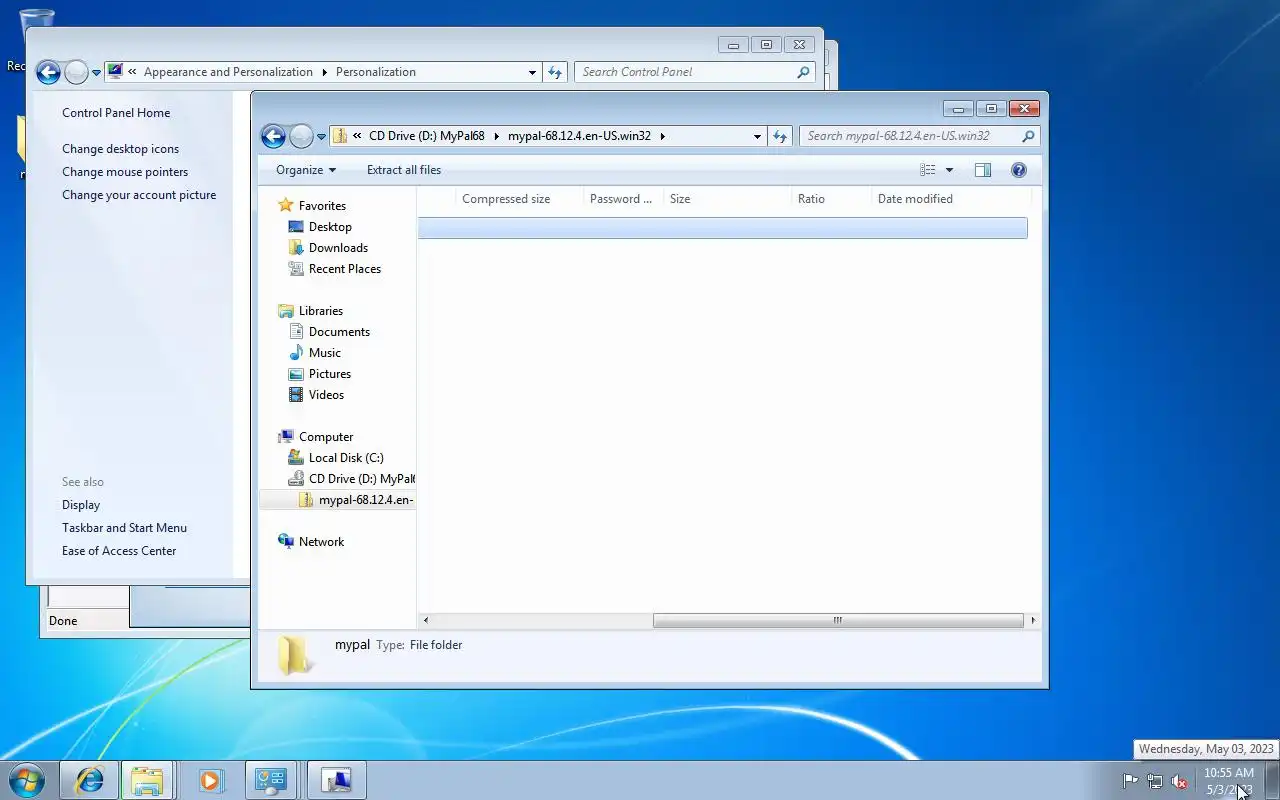Image resolution: width=1280 pixels, height=800 pixels.
Task: Refresh the Control Panel window
Action: tap(555, 72)
